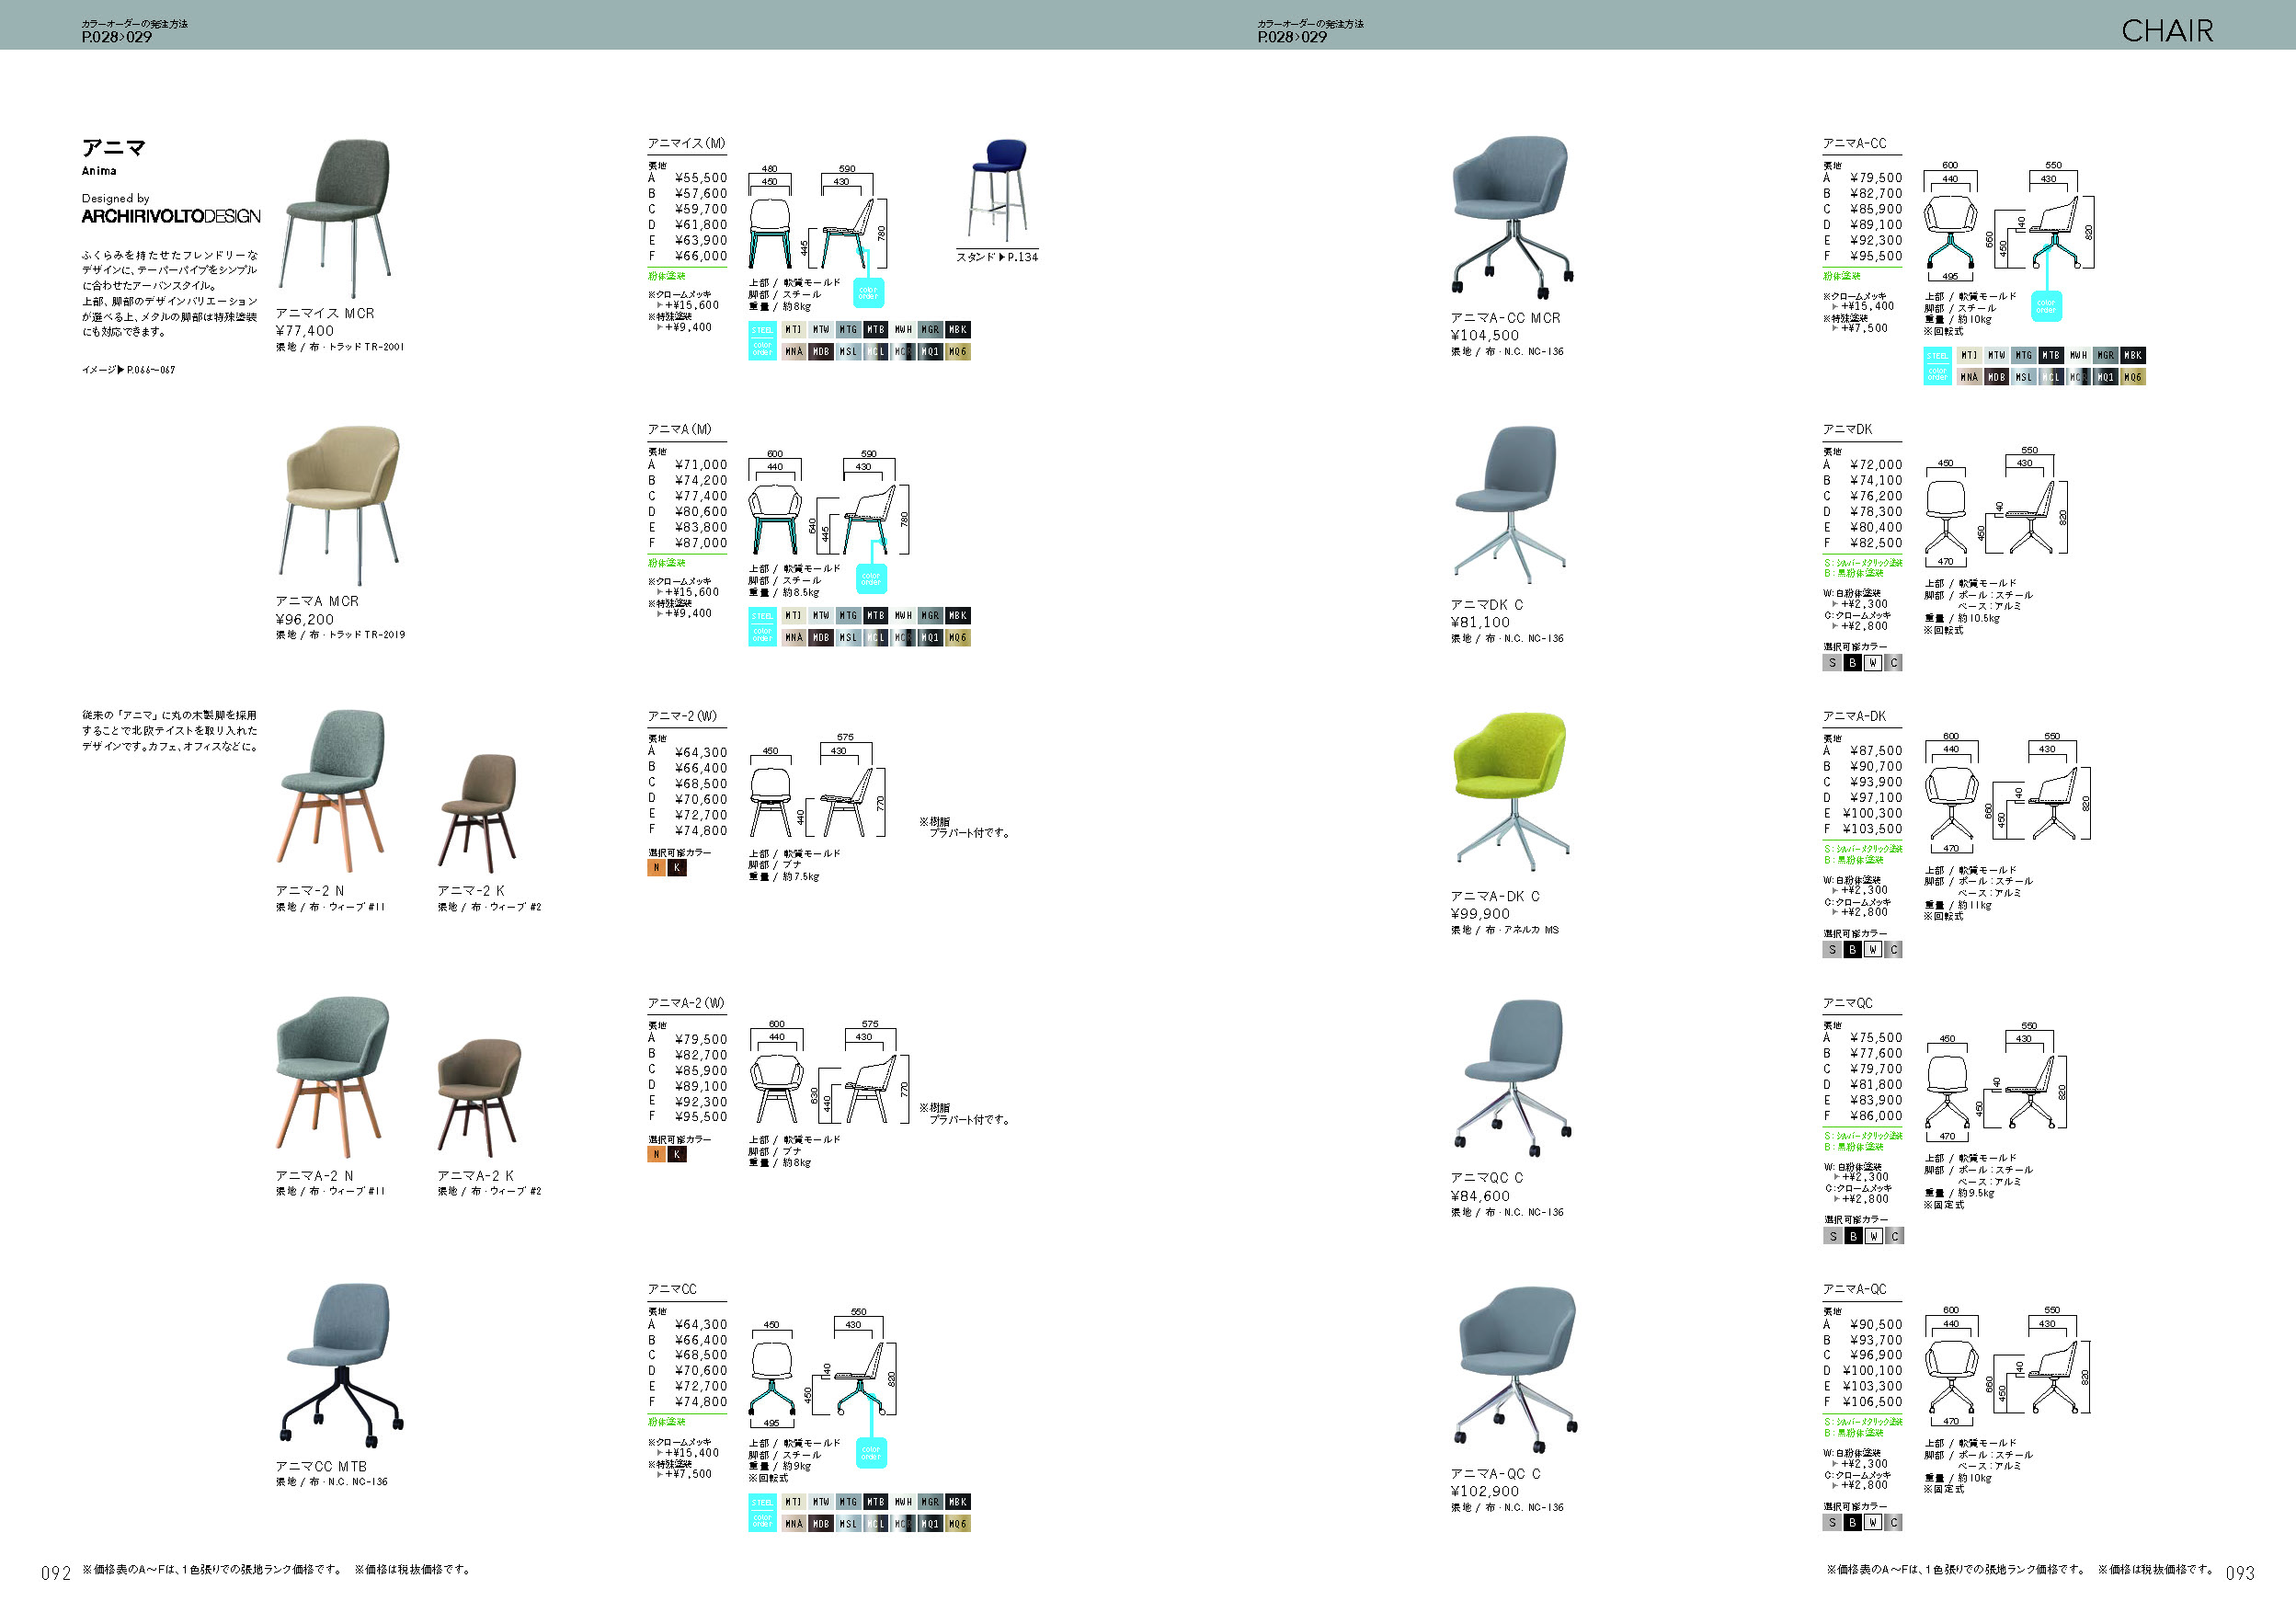Click the ARCHIRIVOLTODESIGN designer logo
Viewport: 2296px width, 1624px height.
171,216
